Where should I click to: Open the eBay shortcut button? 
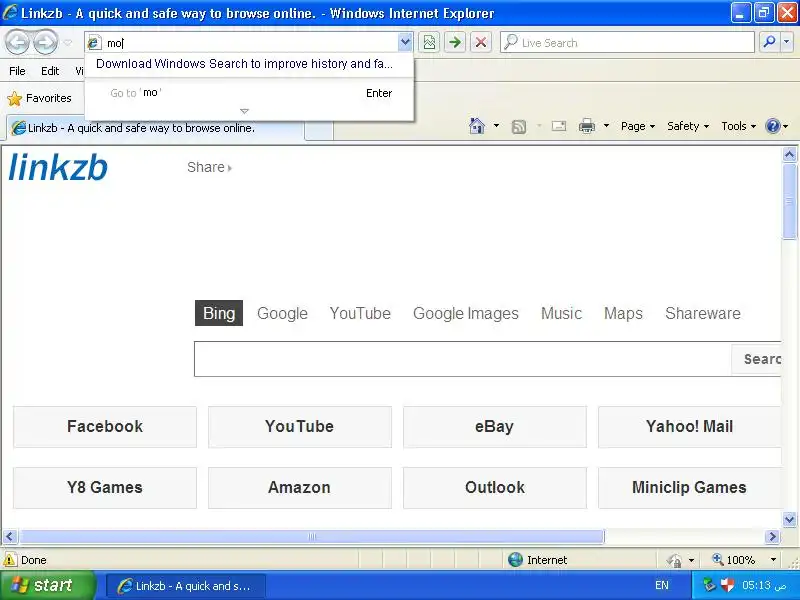tap(494, 427)
